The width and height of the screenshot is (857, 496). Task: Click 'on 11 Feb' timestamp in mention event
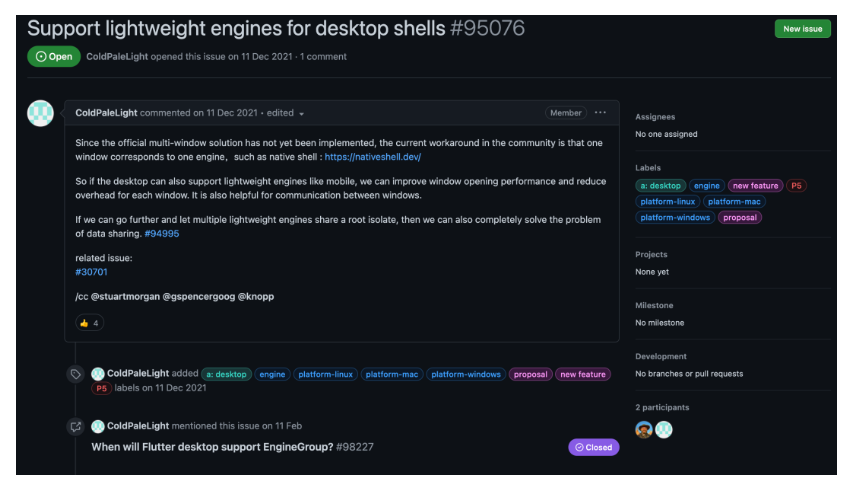[281, 426]
